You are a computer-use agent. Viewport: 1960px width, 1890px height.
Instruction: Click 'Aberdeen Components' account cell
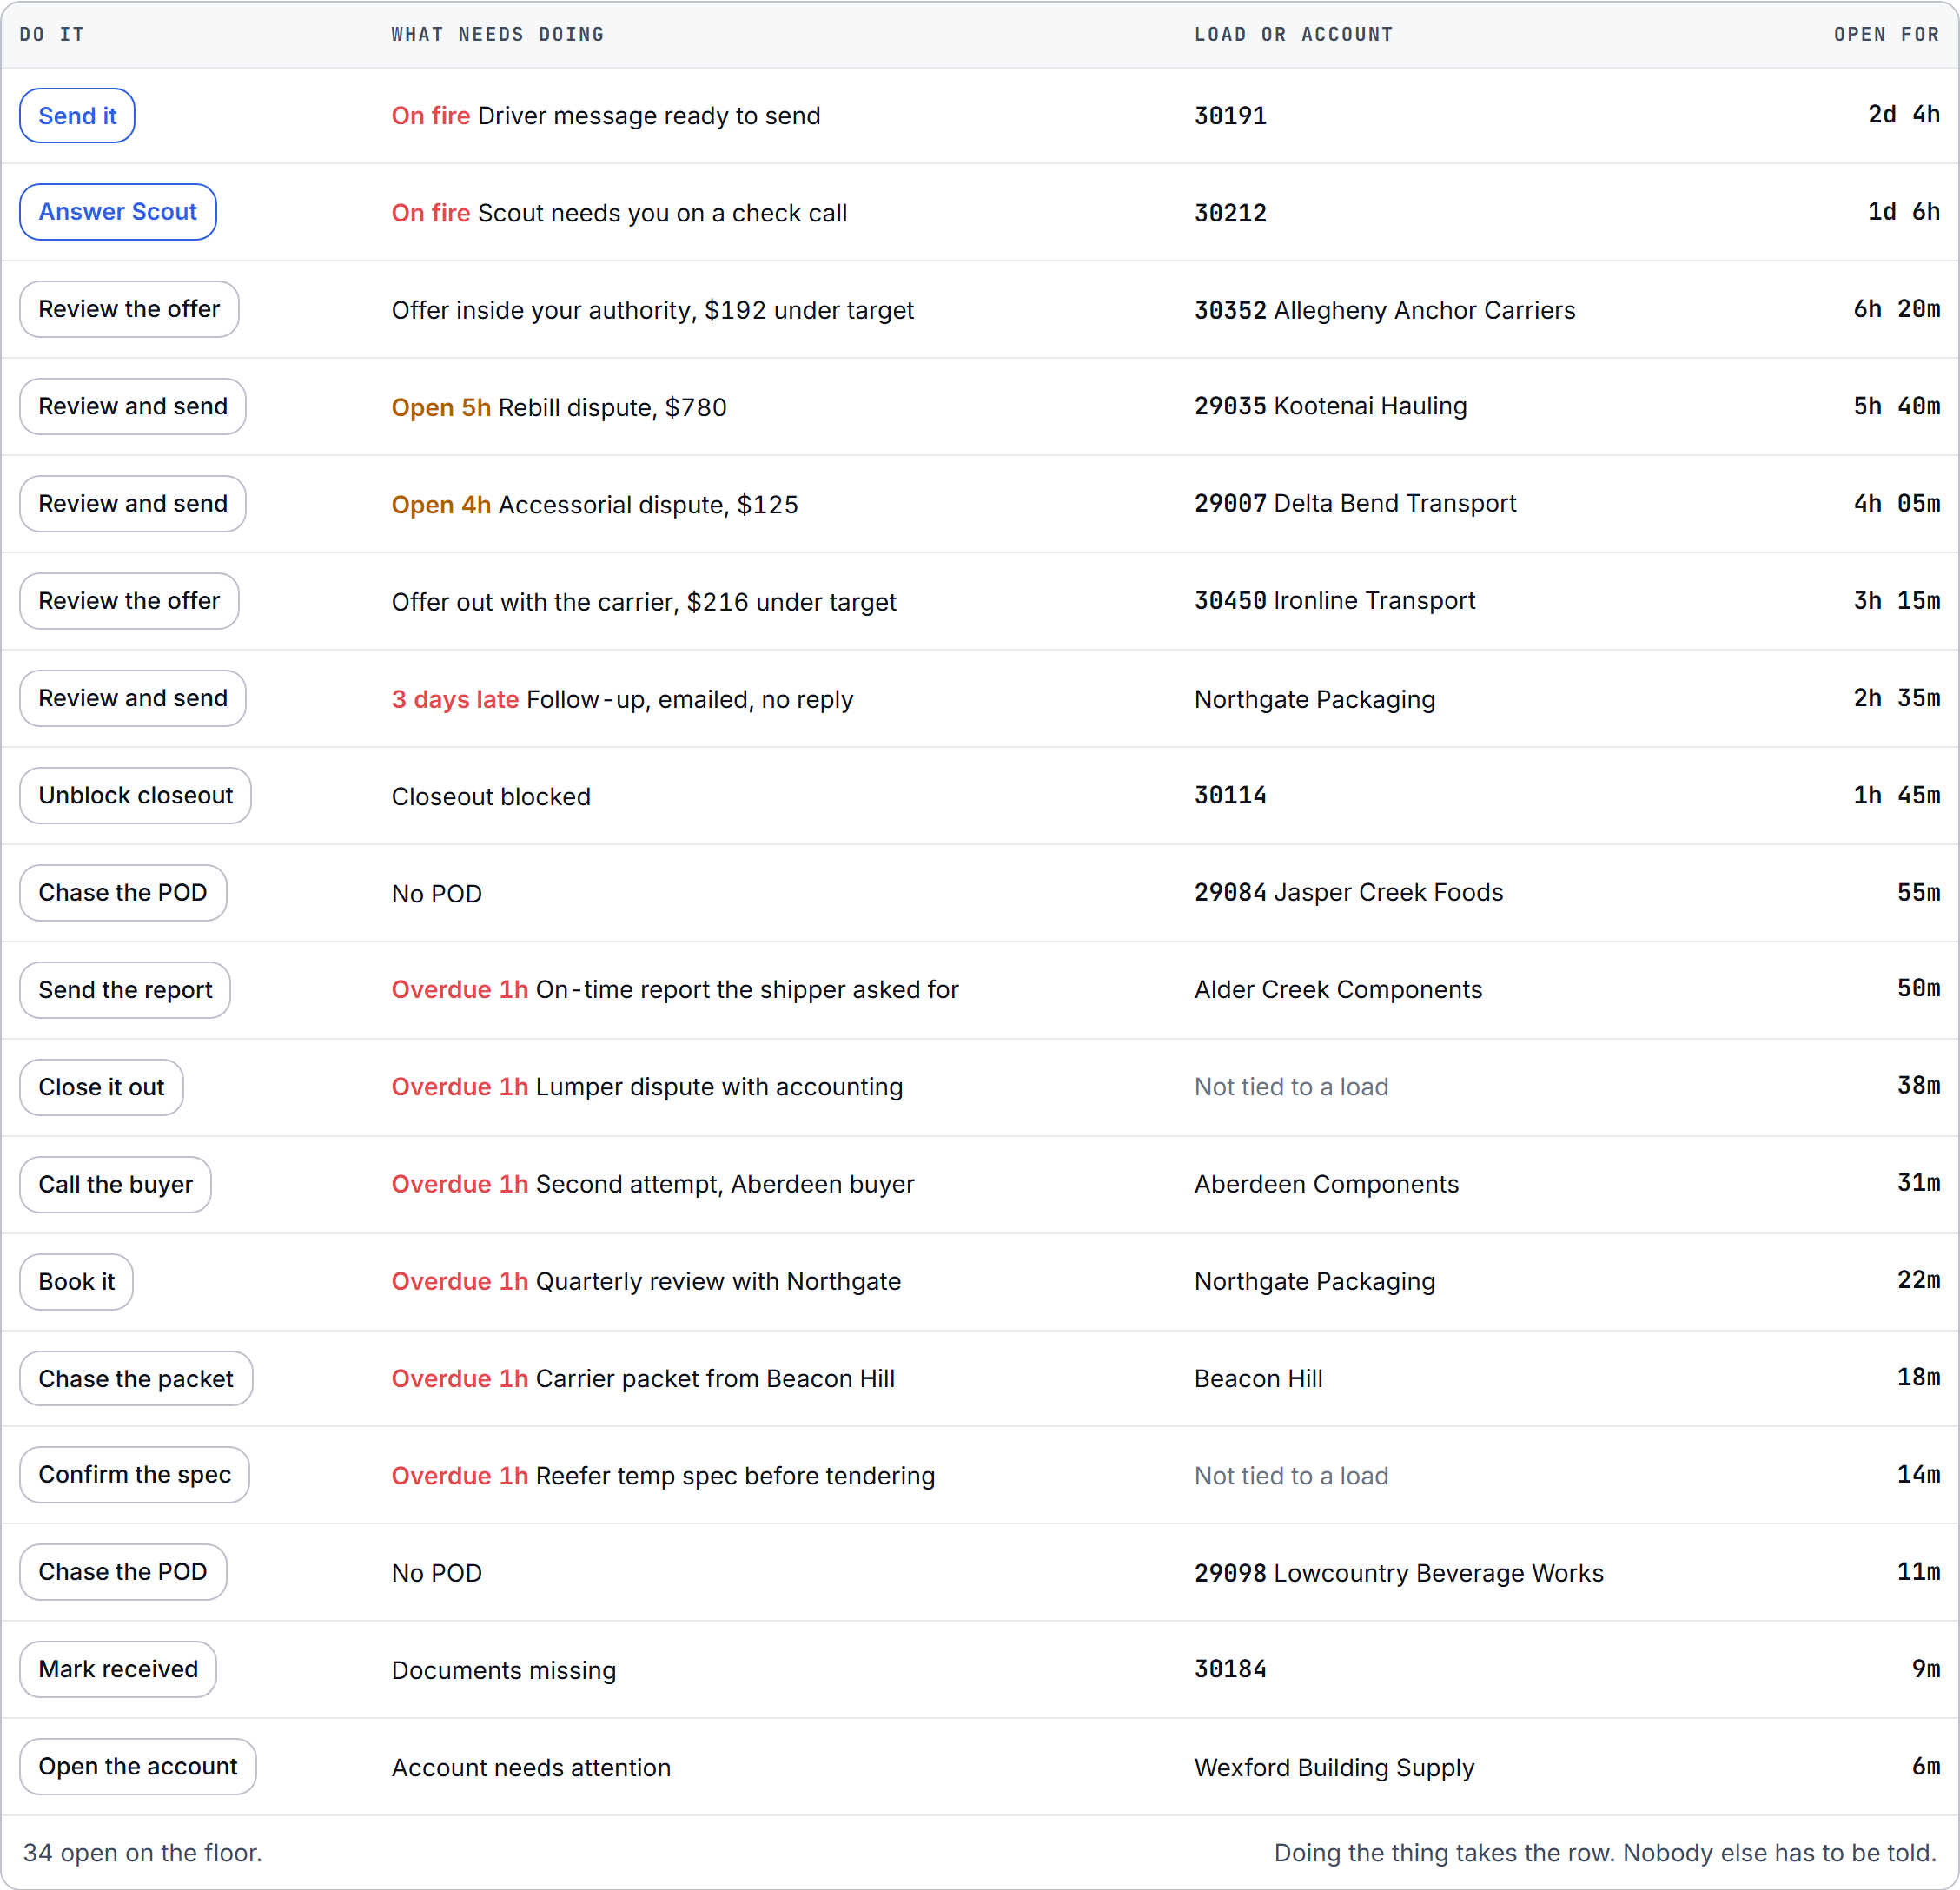point(1326,1184)
